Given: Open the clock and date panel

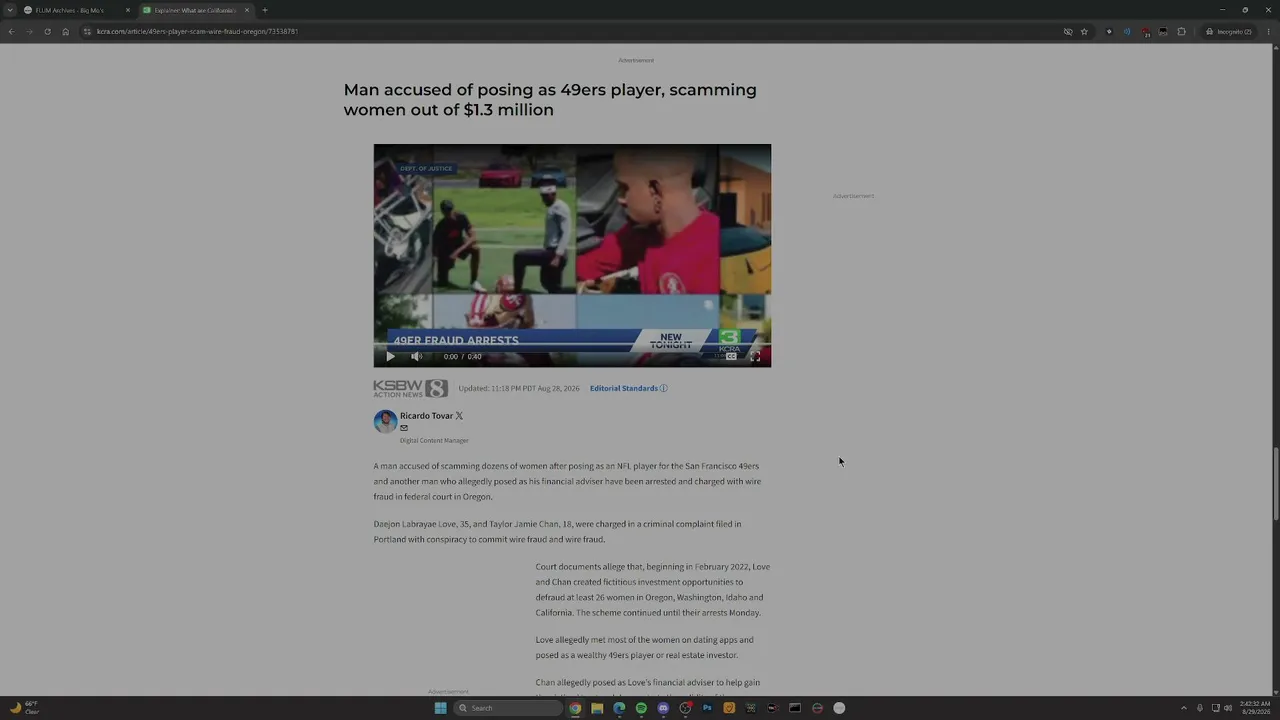Looking at the screenshot, I should pyautogui.click(x=1256, y=708).
